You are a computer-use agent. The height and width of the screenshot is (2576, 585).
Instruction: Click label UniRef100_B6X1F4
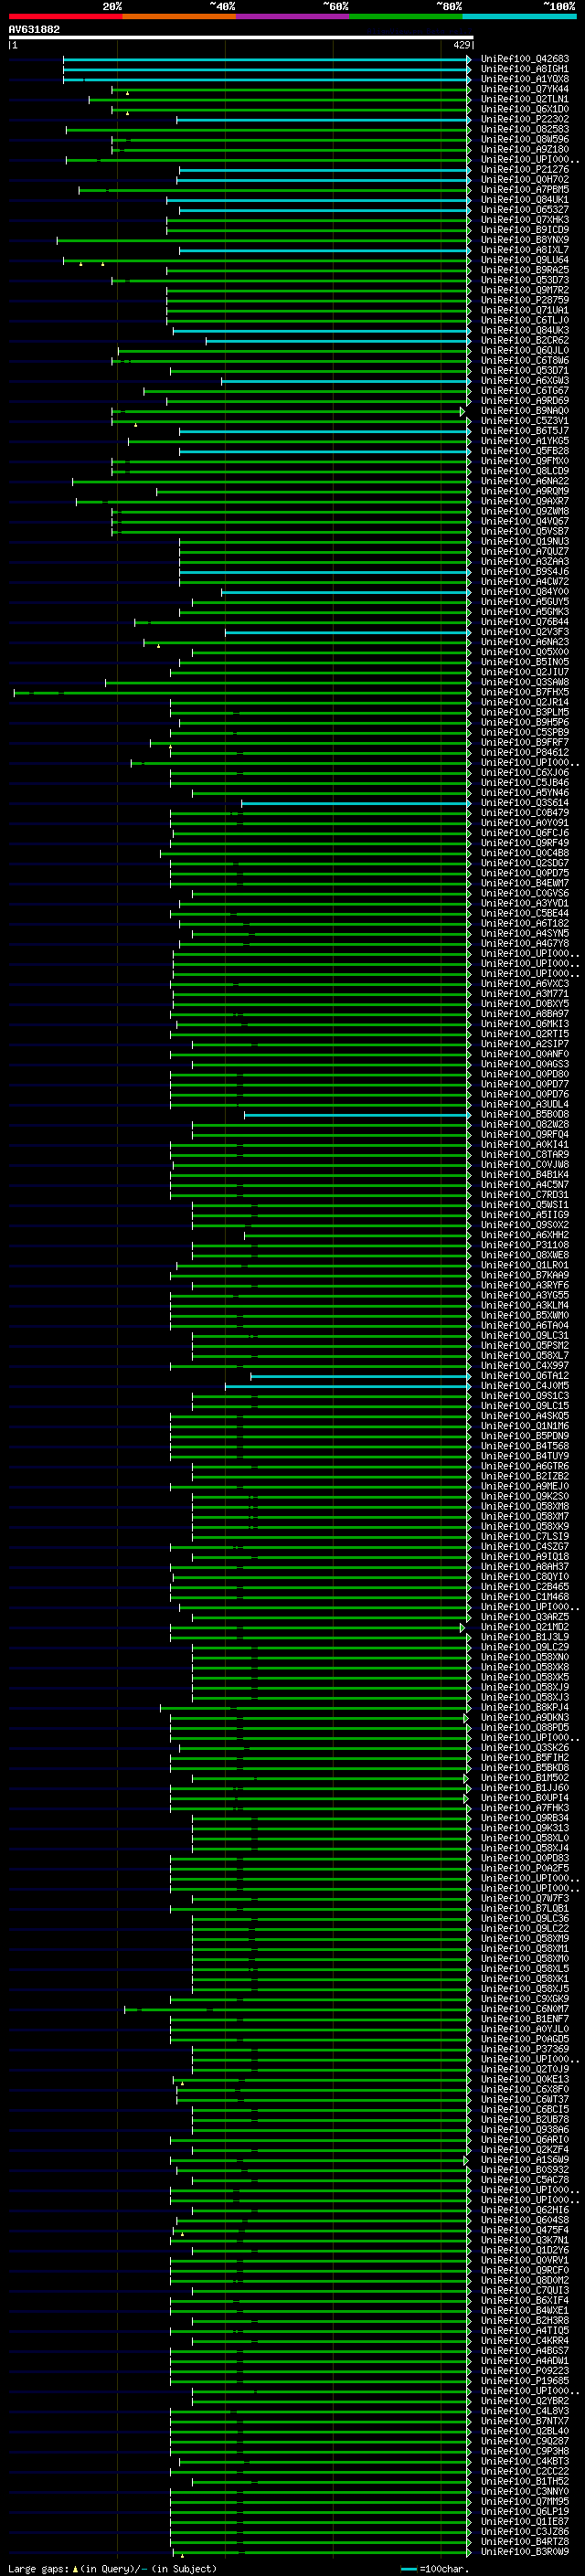[525, 2300]
